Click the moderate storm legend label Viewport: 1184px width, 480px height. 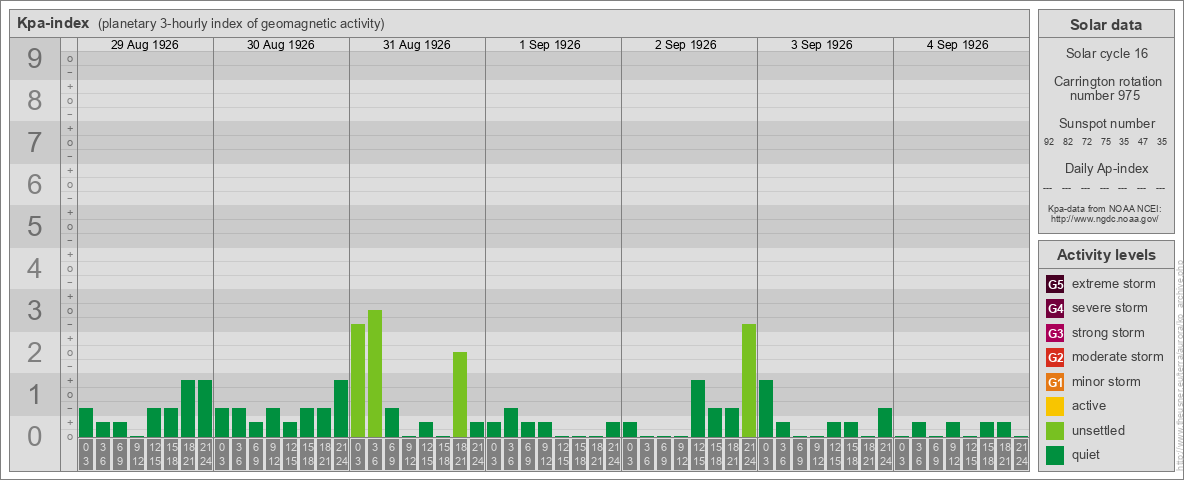pos(1118,356)
